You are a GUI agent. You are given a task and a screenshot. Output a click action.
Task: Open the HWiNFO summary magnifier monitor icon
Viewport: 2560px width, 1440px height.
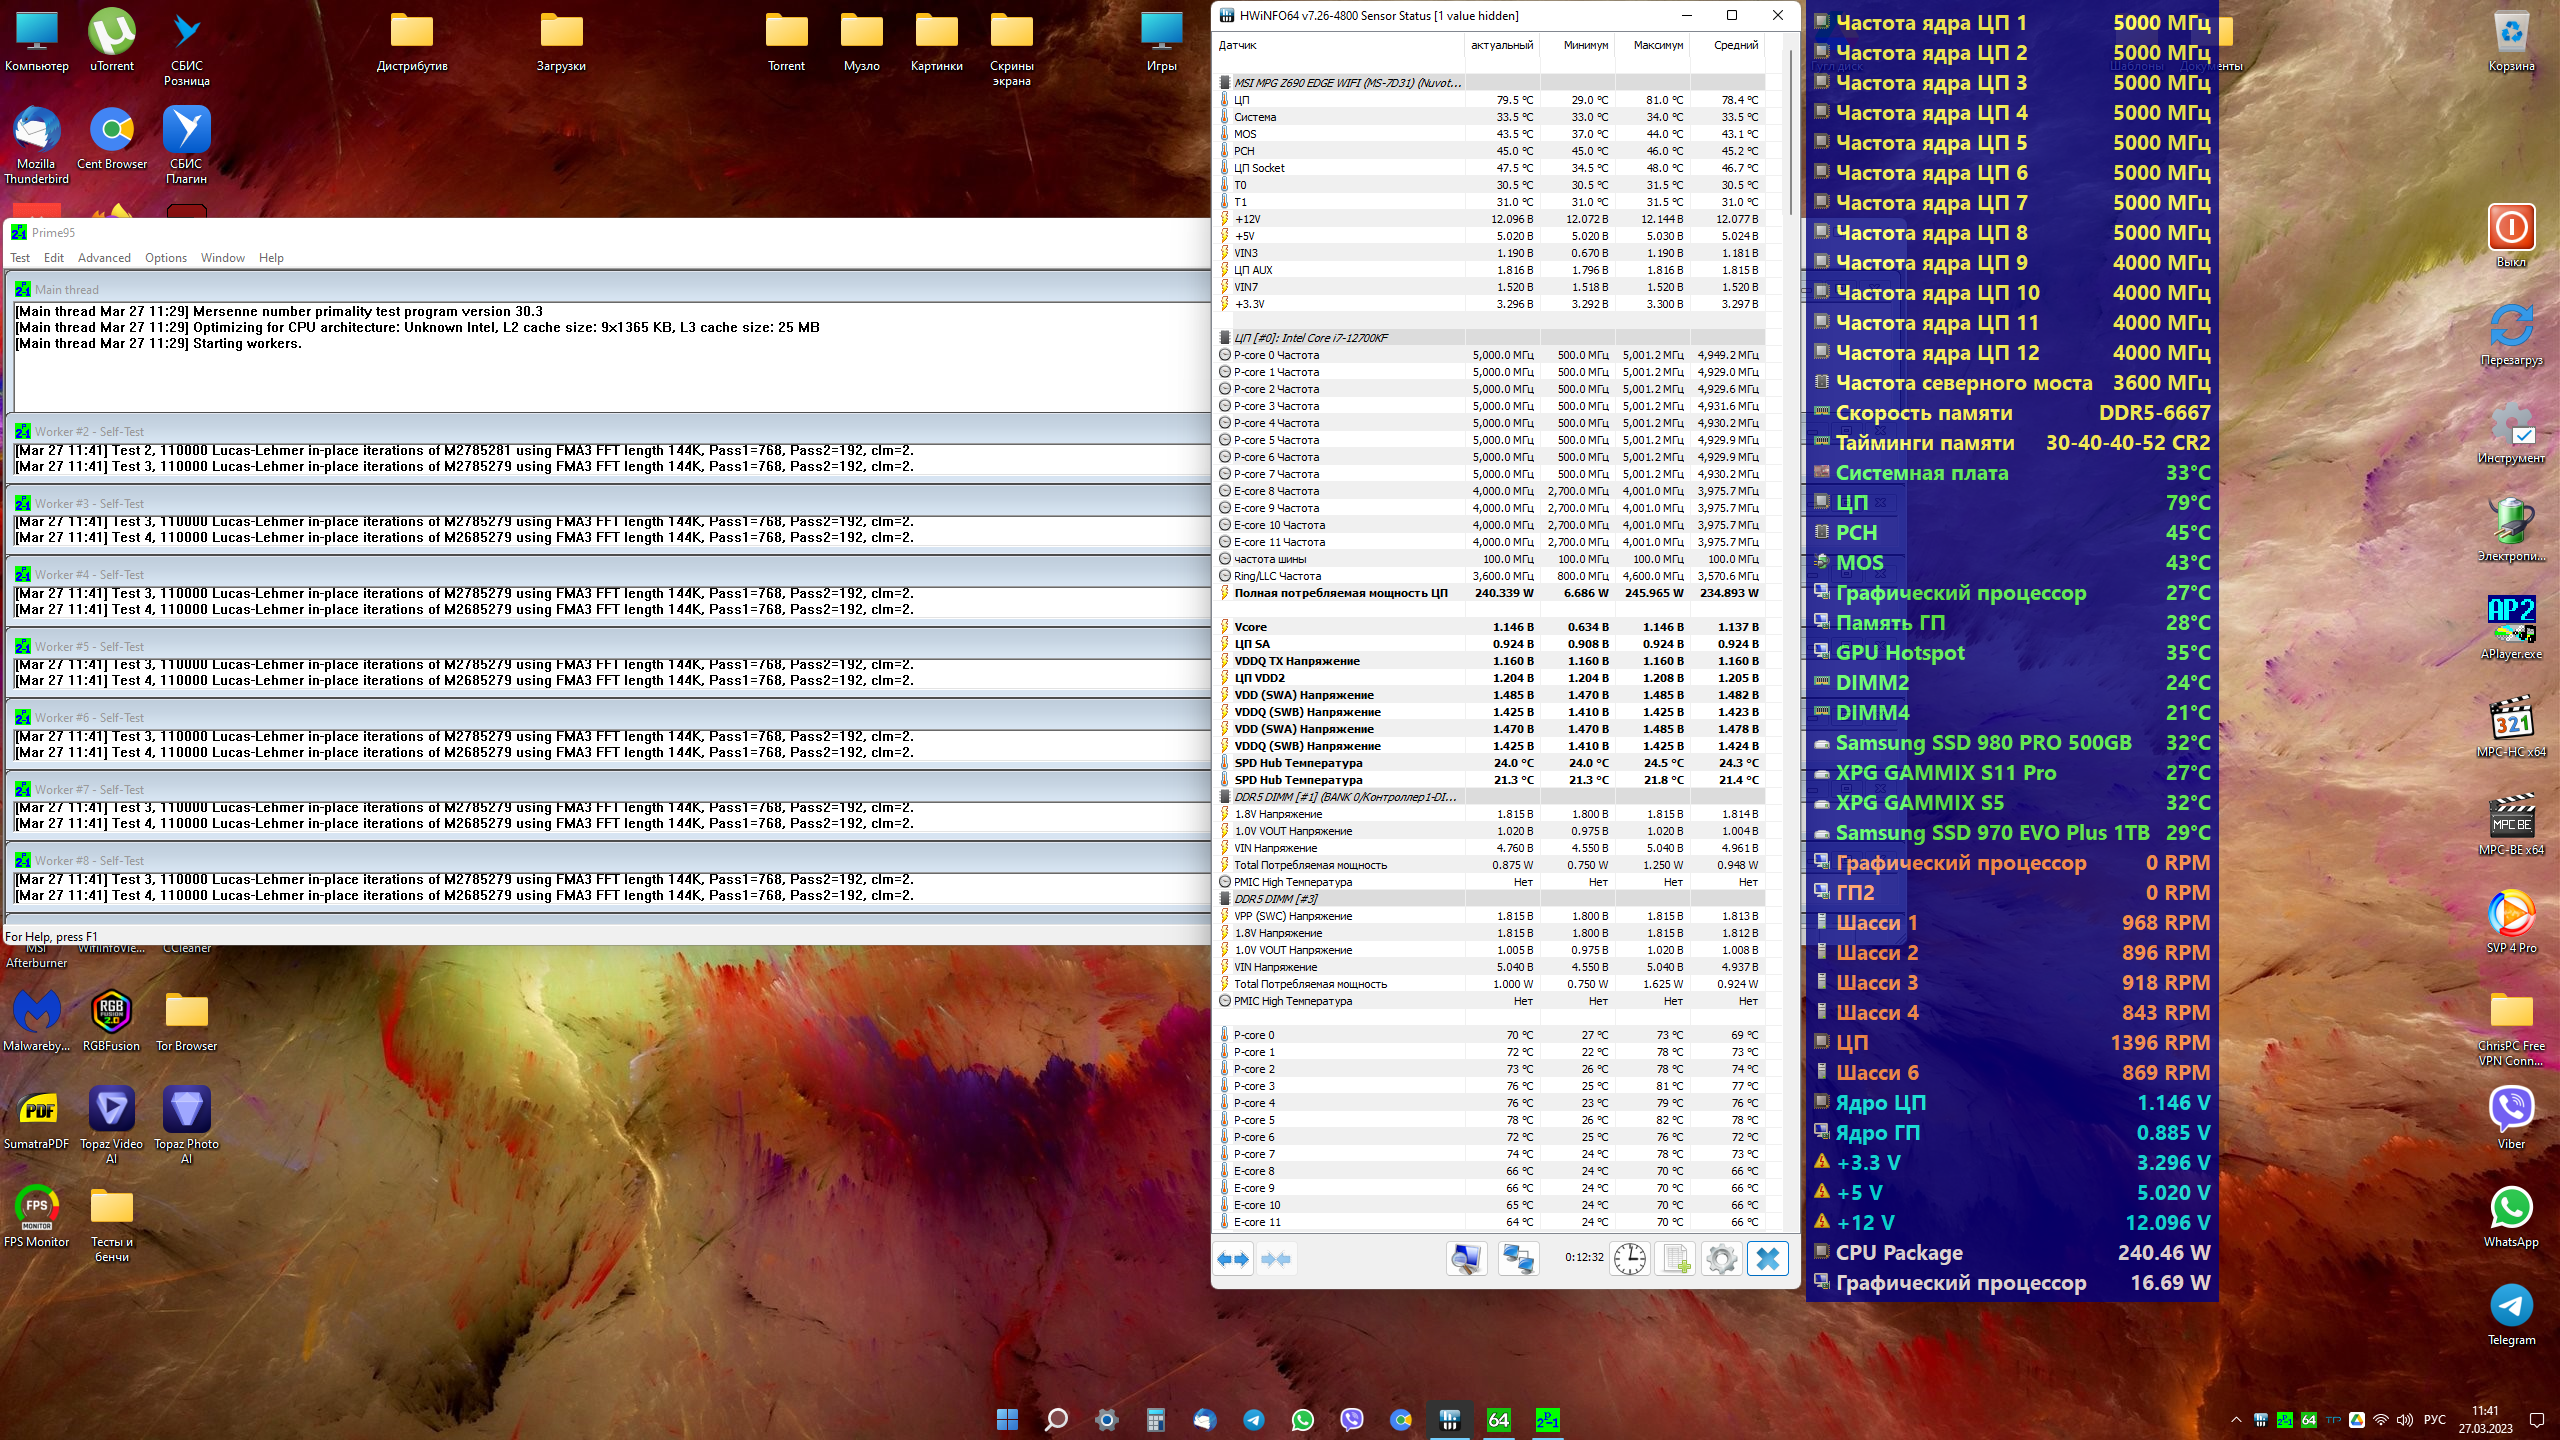[1466, 1259]
